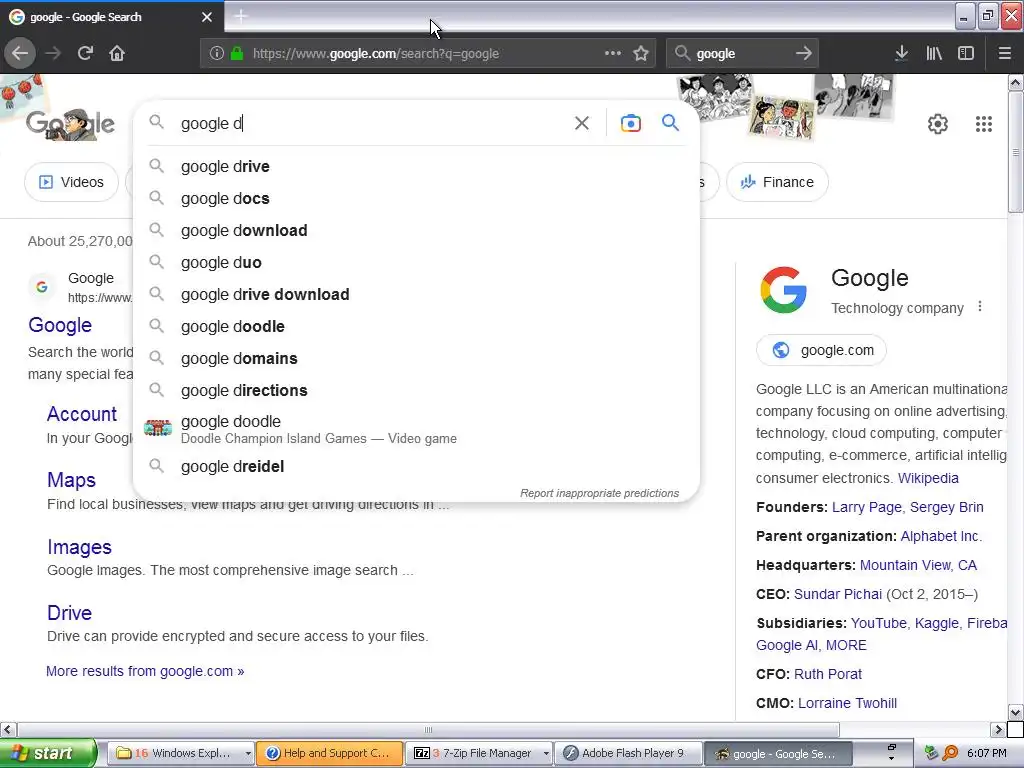Open the Ruth Porat link

(x=827, y=674)
